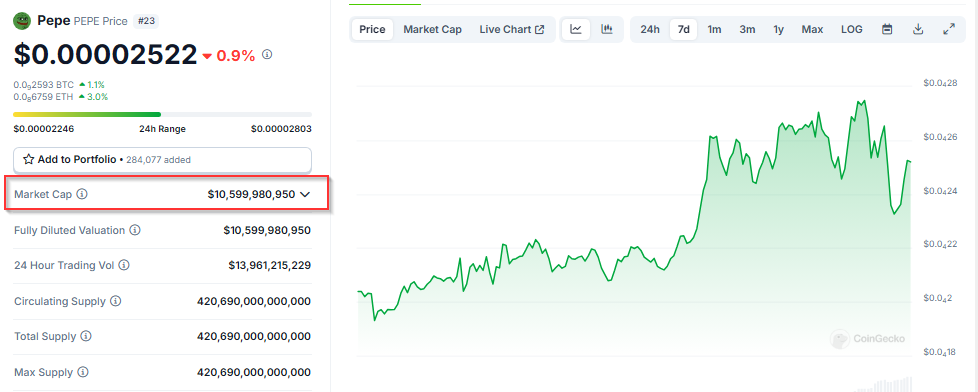Click info icon beside 24 Hour Trading Vol
Viewport: 978px width, 392px height.
(123, 265)
